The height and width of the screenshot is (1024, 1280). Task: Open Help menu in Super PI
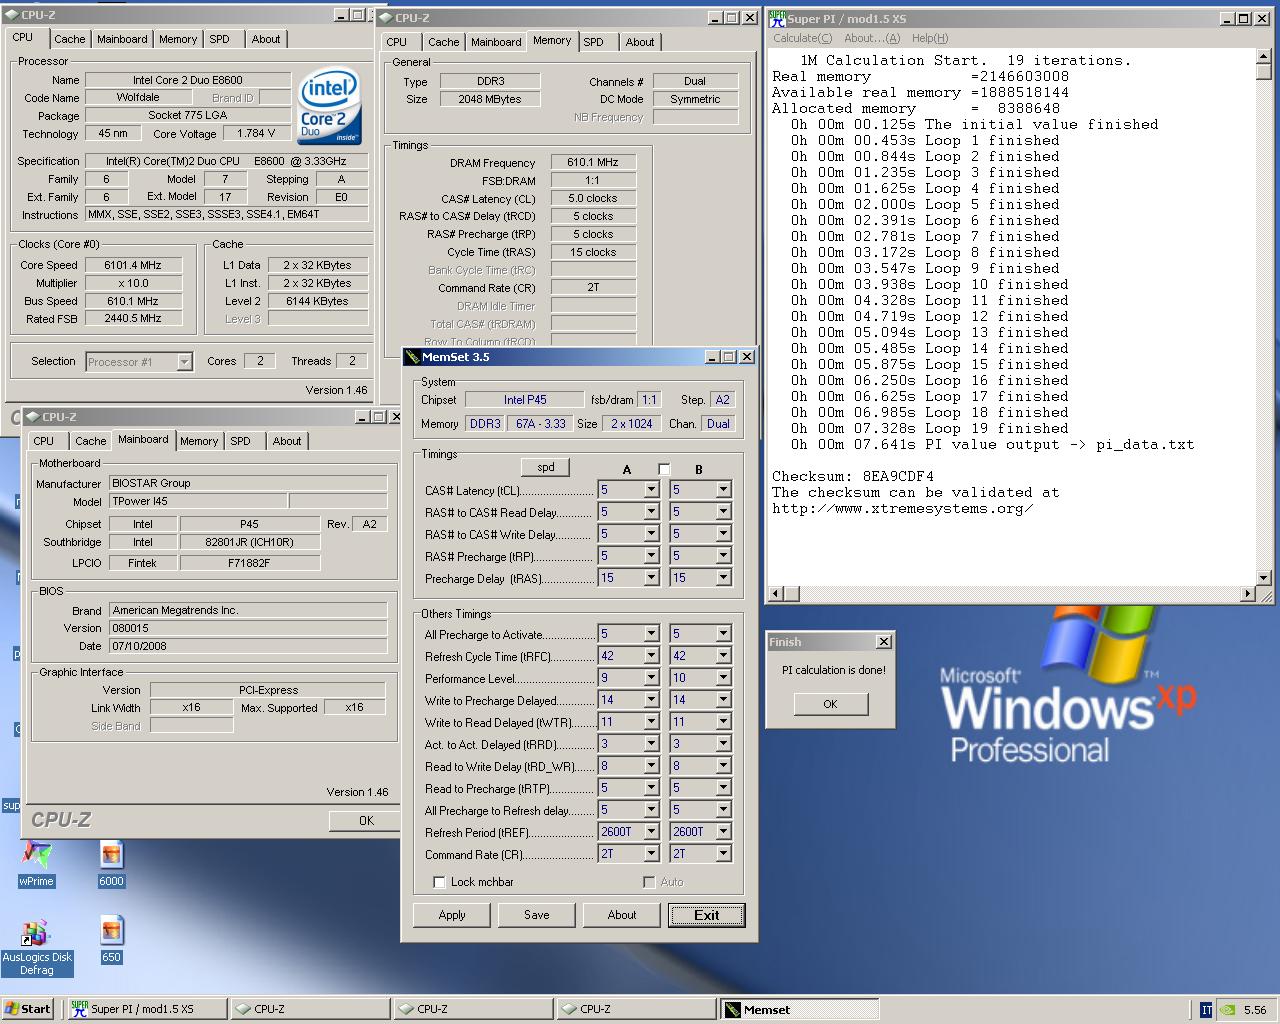click(x=929, y=38)
